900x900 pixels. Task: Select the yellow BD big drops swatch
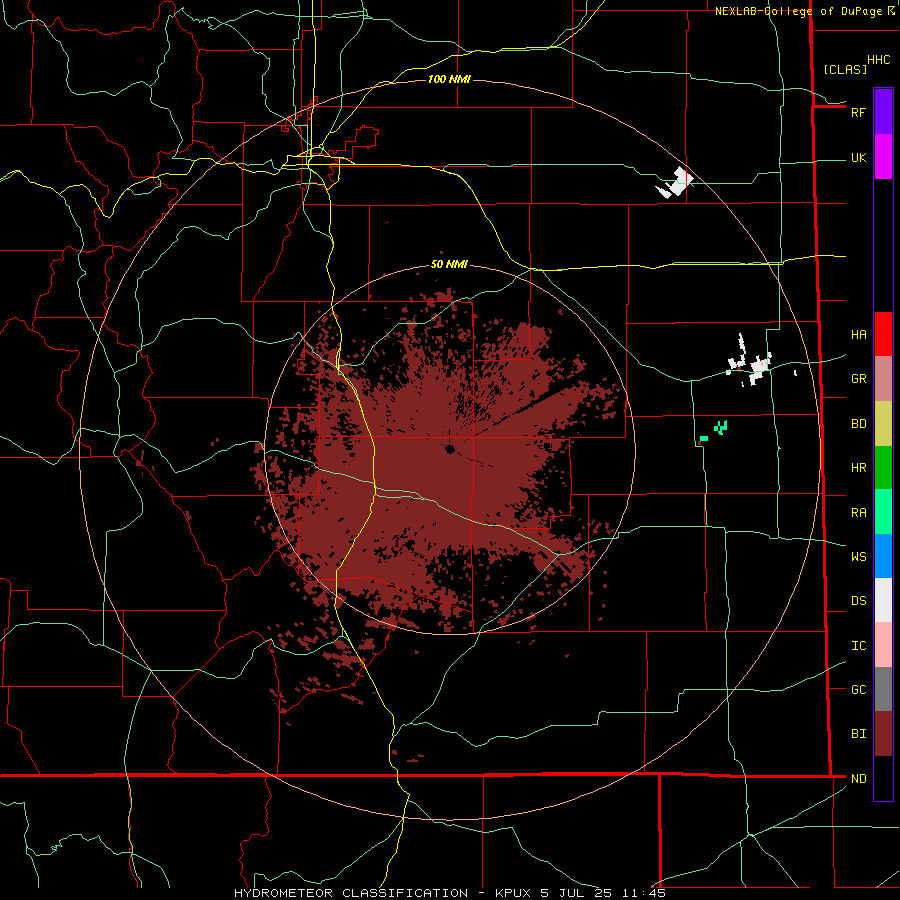(x=883, y=424)
